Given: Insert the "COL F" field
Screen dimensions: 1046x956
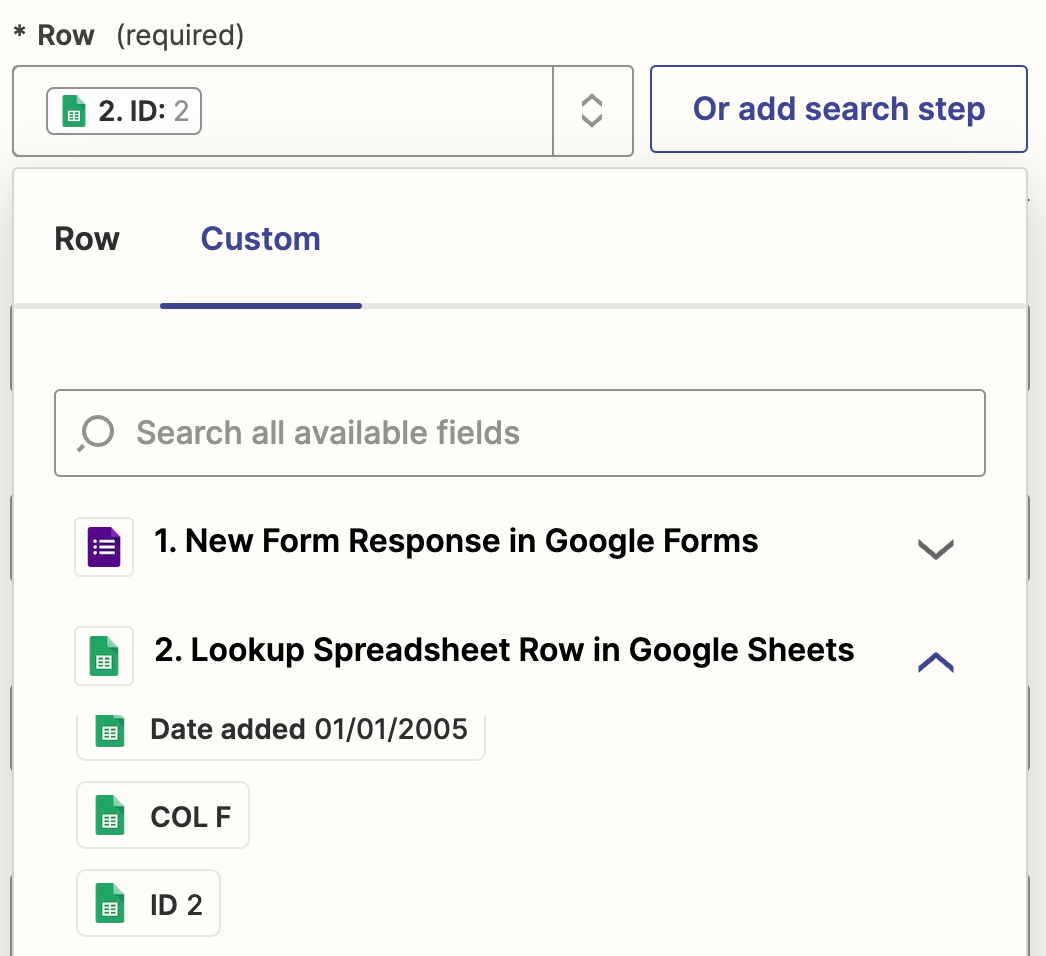Looking at the screenshot, I should [x=190, y=816].
